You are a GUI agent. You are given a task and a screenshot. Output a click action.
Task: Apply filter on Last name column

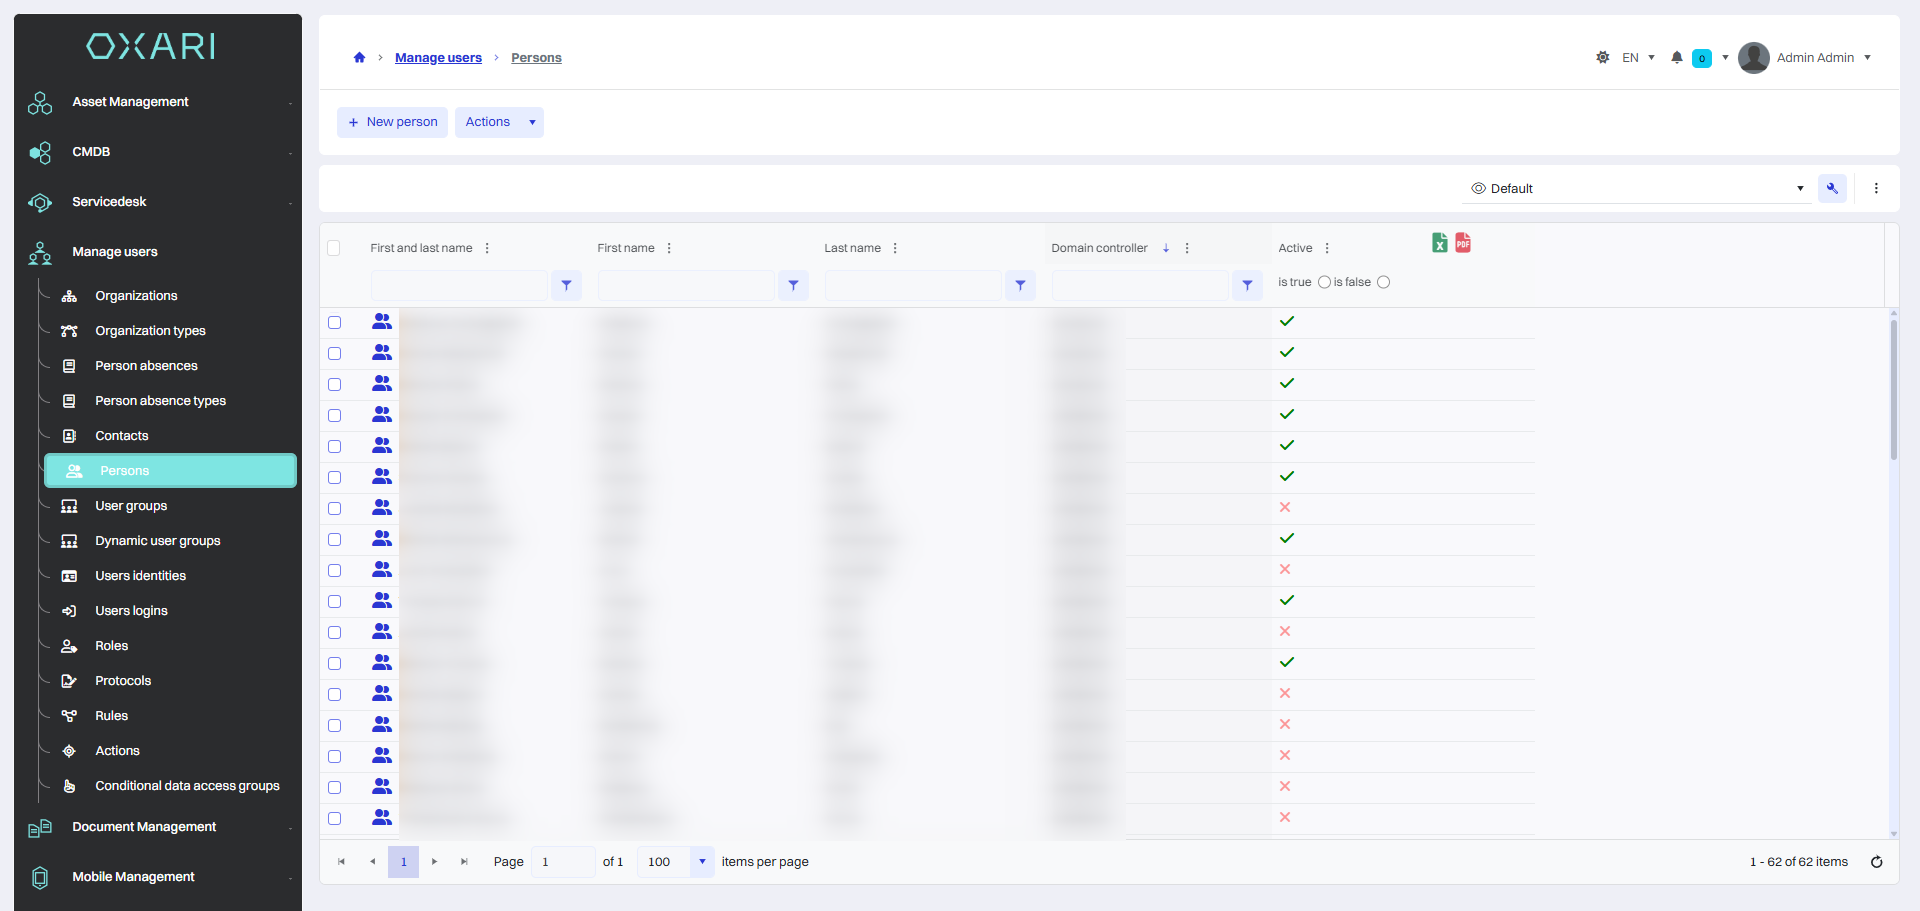tap(1020, 285)
